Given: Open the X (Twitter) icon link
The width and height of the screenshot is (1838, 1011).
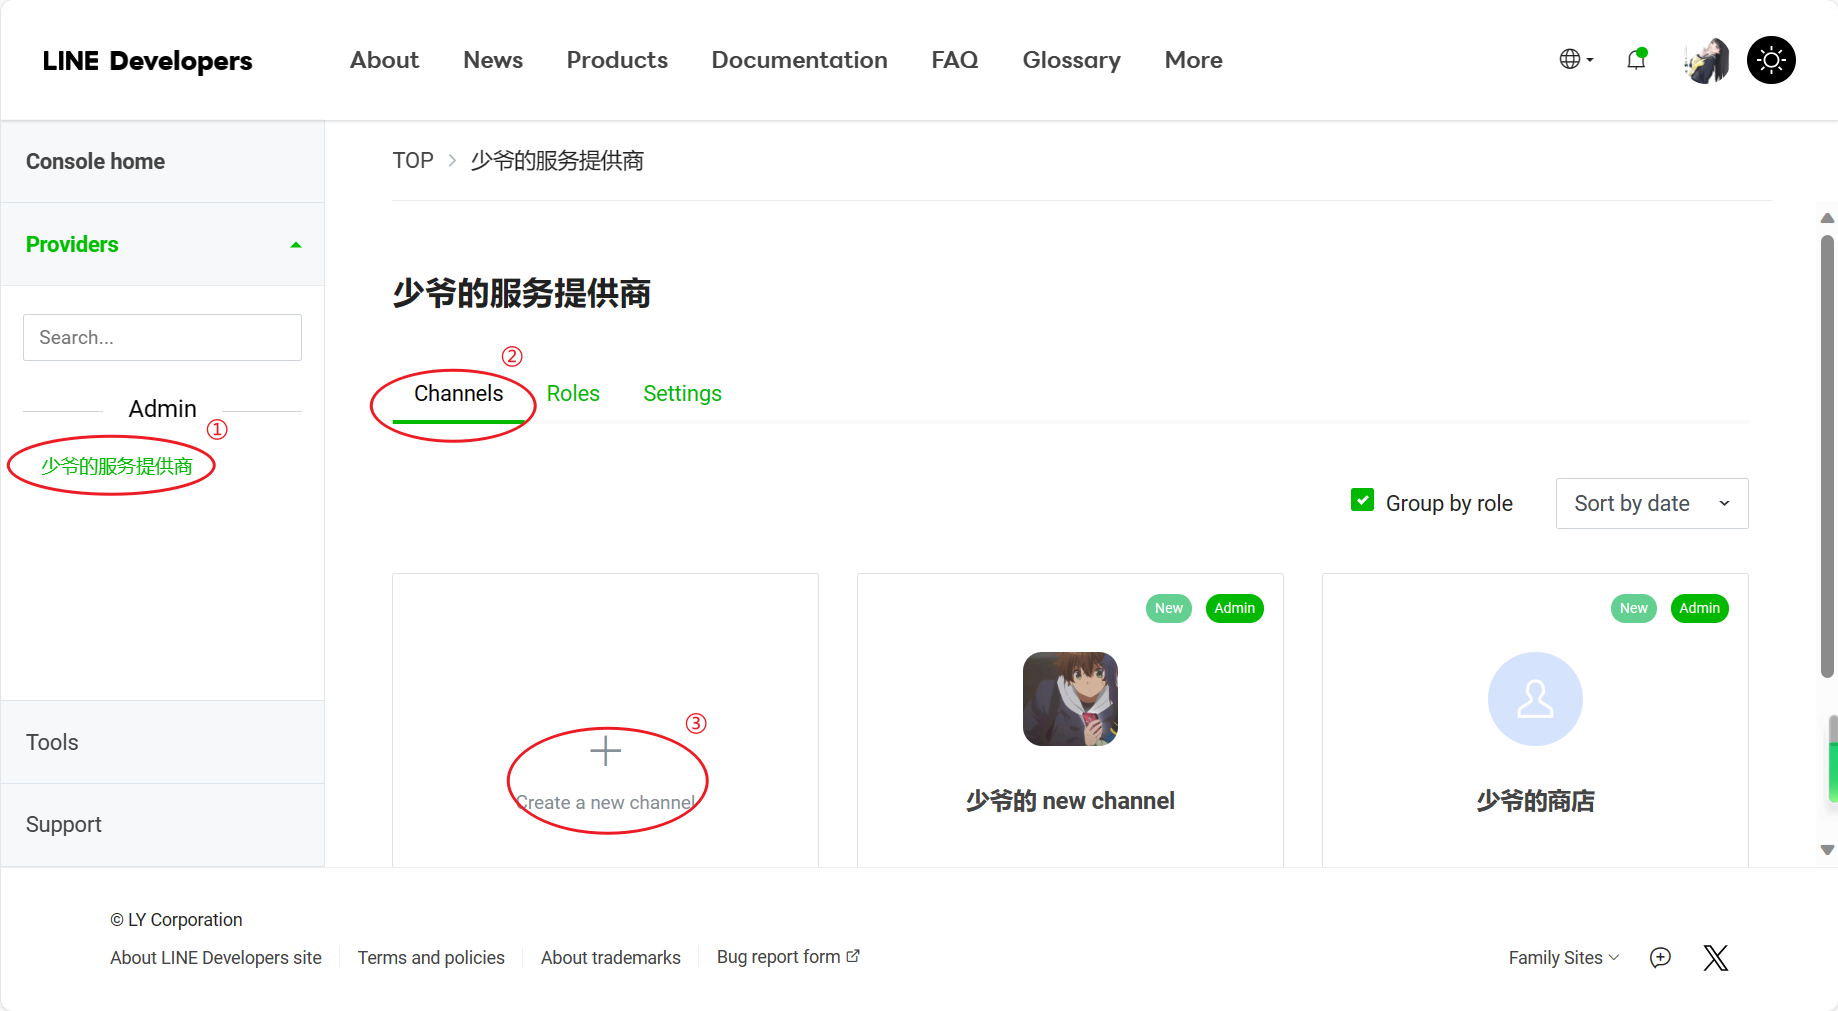Looking at the screenshot, I should pyautogui.click(x=1716, y=958).
